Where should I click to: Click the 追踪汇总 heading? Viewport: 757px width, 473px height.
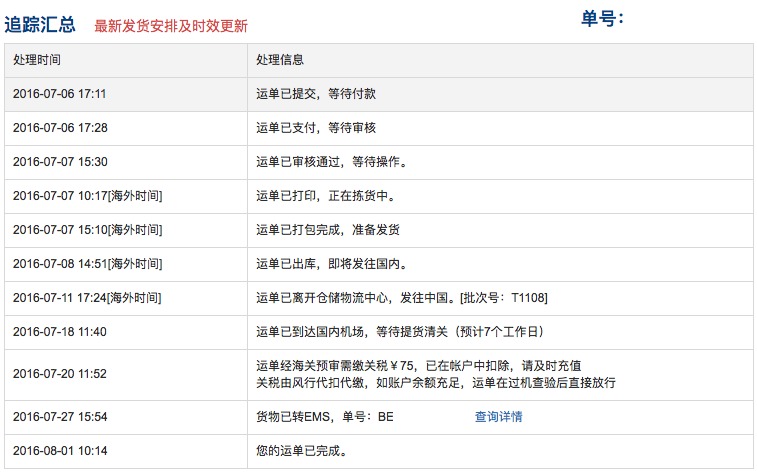[x=40, y=24]
